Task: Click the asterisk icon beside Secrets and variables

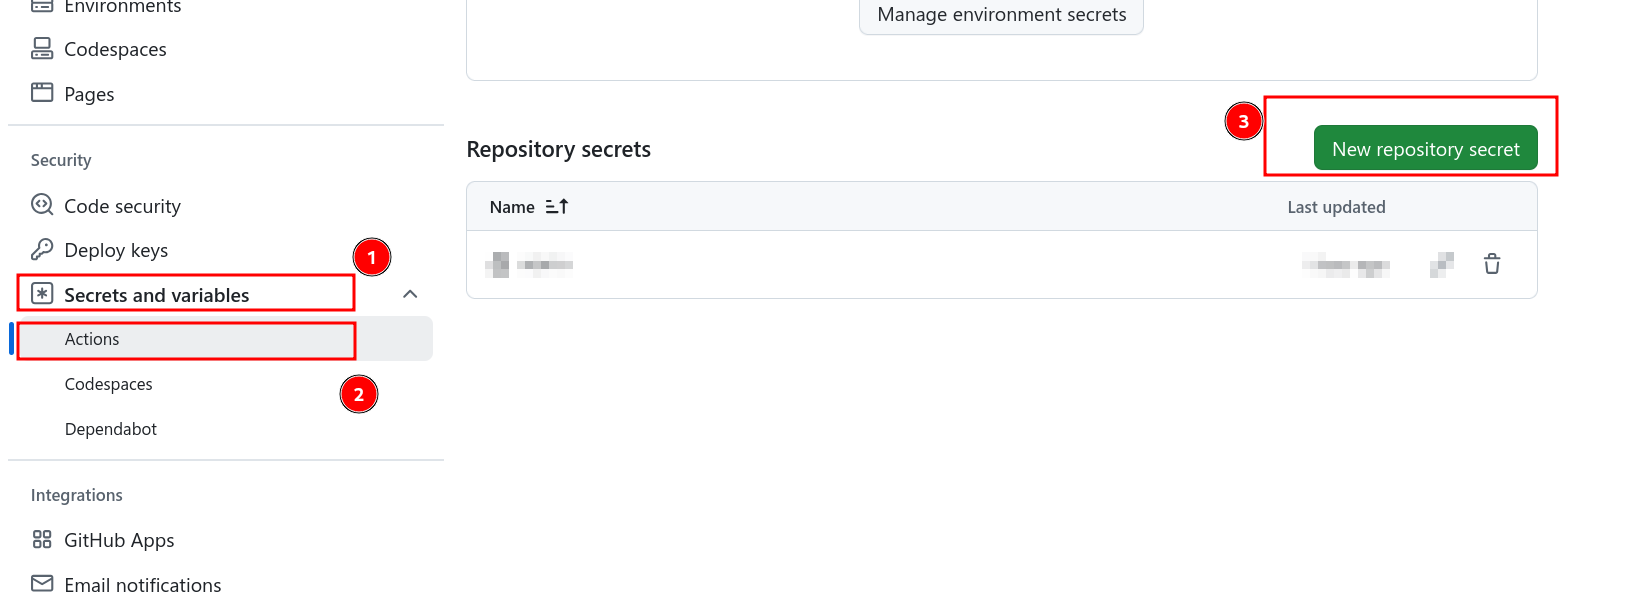Action: click(42, 294)
